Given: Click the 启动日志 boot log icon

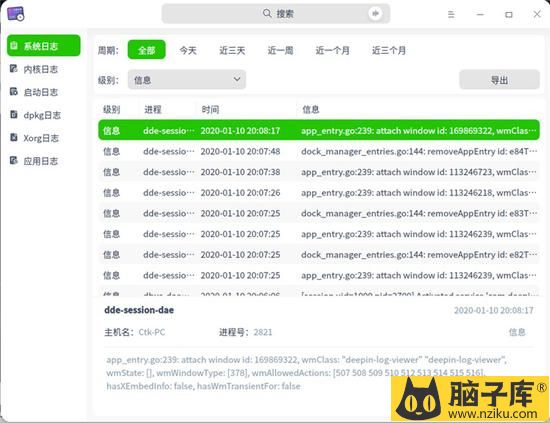Looking at the screenshot, I should pos(14,92).
